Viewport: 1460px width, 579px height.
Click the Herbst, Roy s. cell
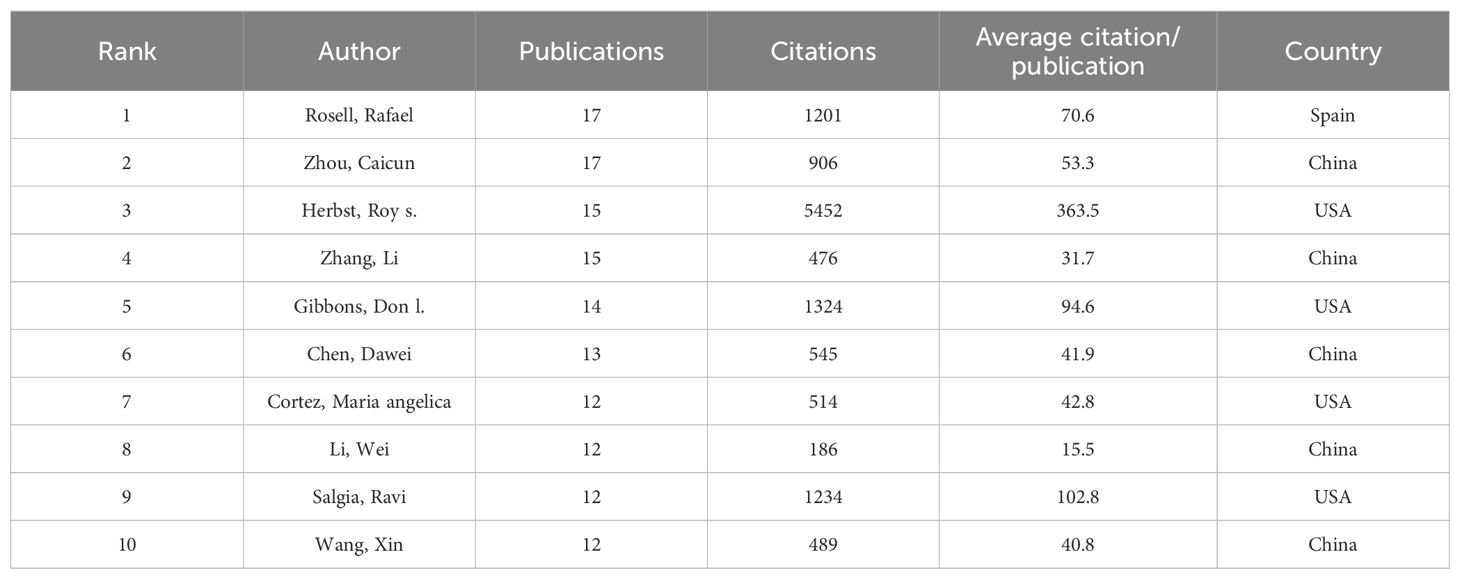click(x=359, y=211)
